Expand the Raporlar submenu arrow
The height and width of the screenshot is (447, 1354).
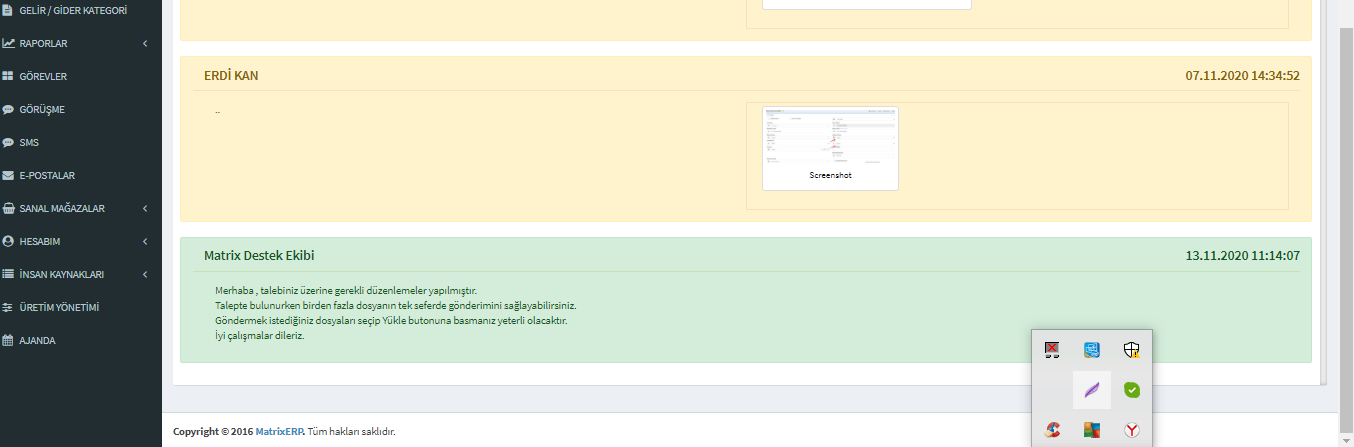145,44
